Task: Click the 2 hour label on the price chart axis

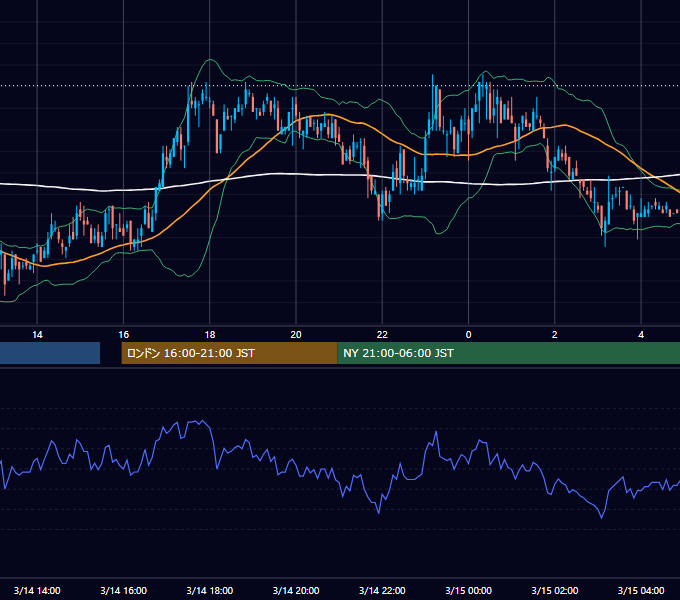Action: click(x=554, y=335)
